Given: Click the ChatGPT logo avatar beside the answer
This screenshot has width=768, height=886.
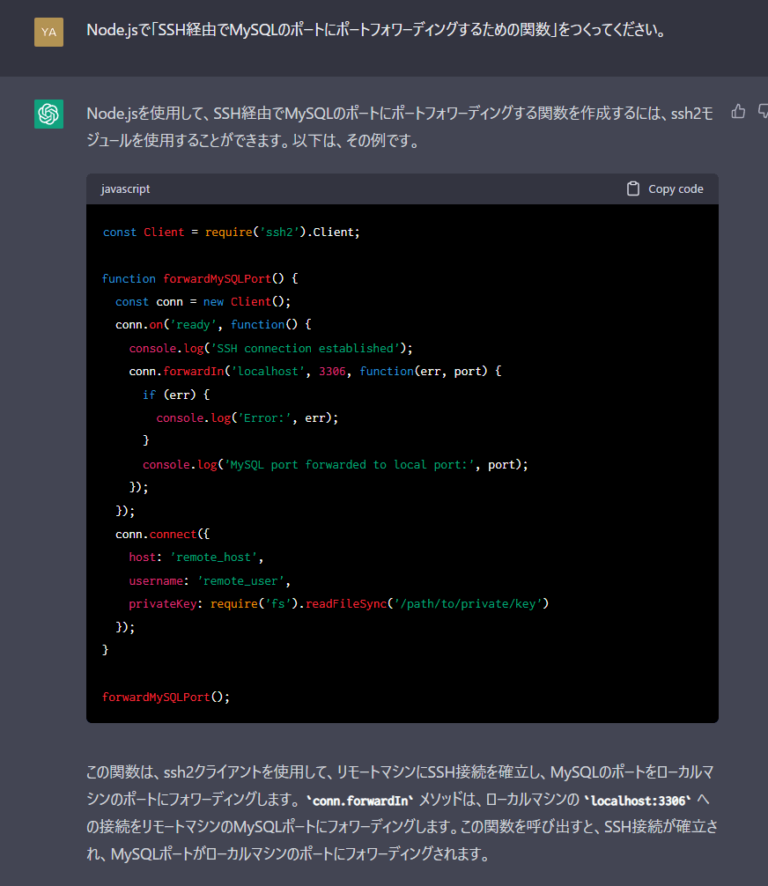Looking at the screenshot, I should 48,112.
